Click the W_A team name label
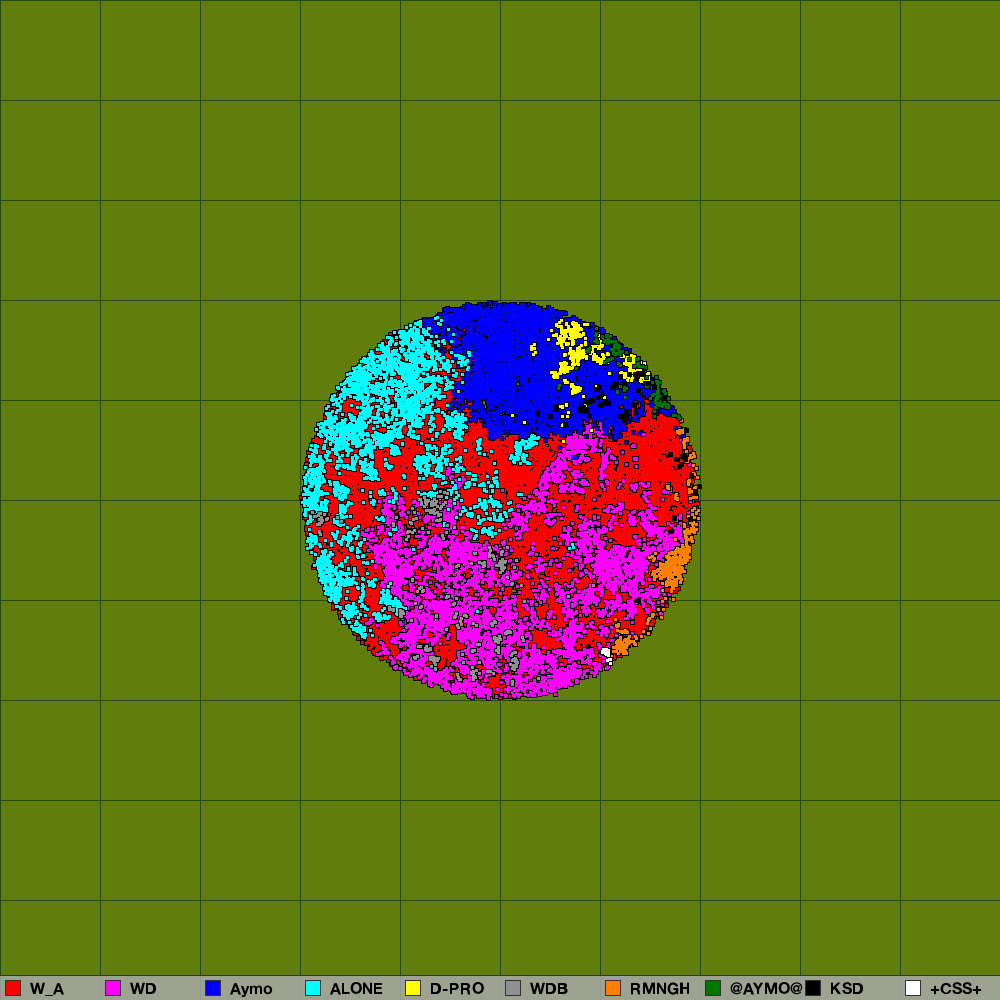 click(47, 989)
